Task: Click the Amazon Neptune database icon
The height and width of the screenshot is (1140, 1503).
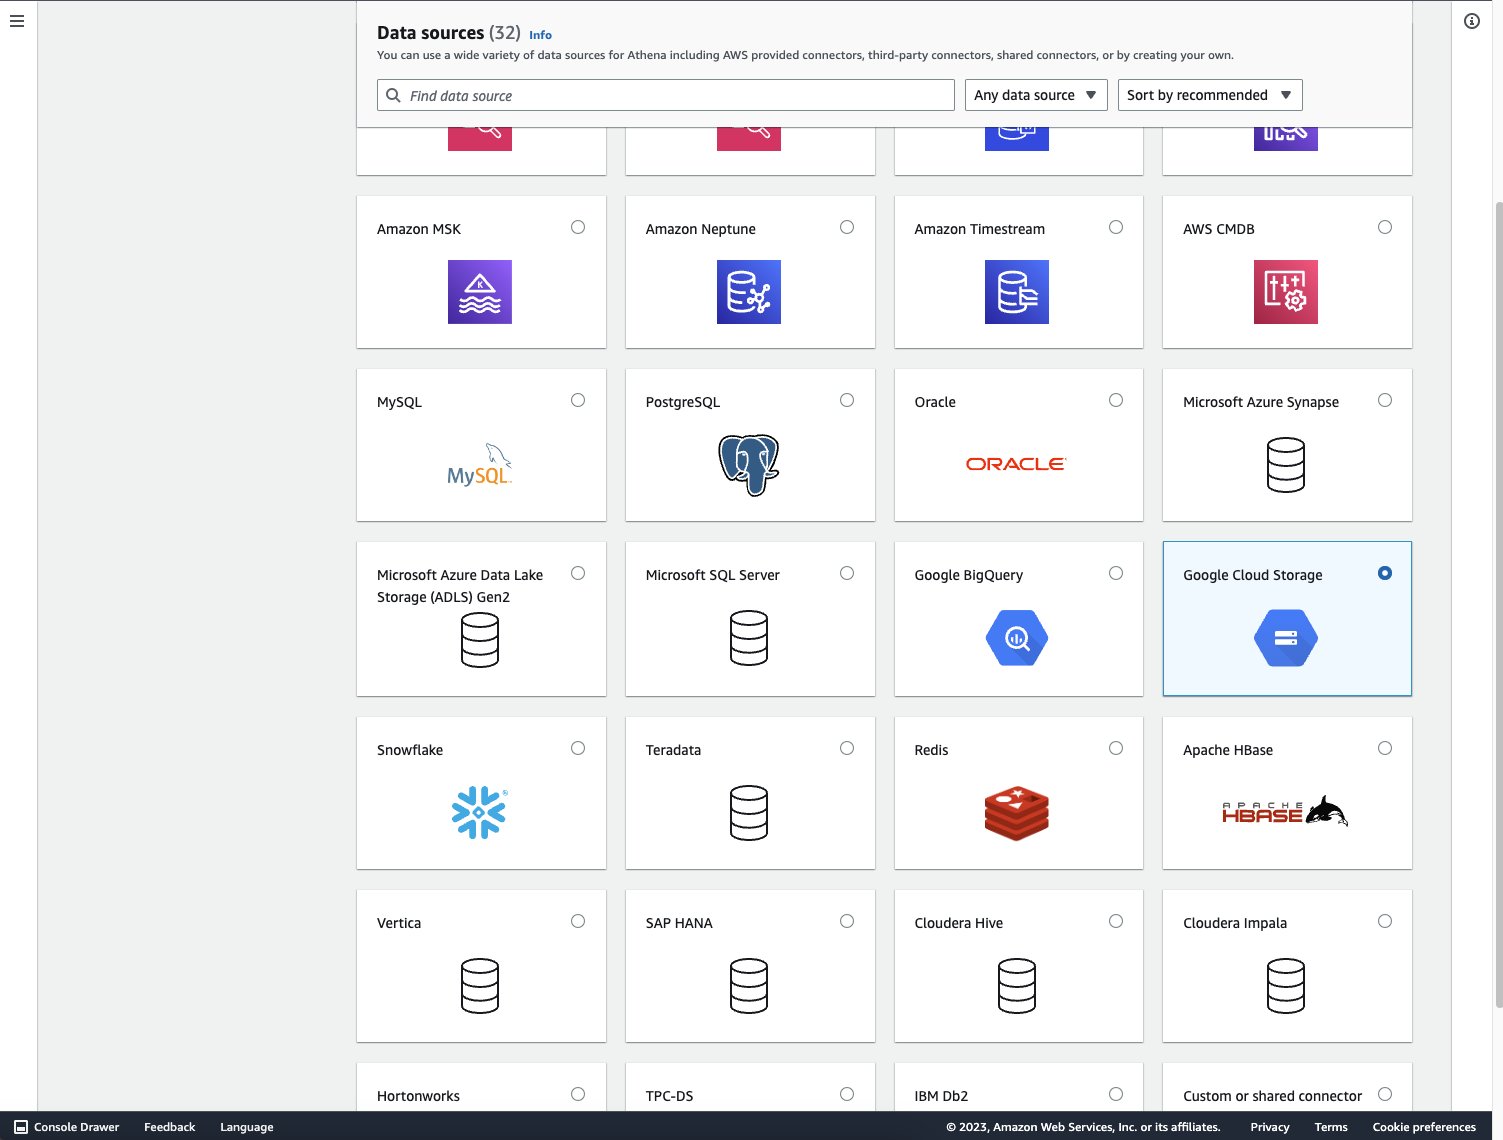Action: pos(749,292)
